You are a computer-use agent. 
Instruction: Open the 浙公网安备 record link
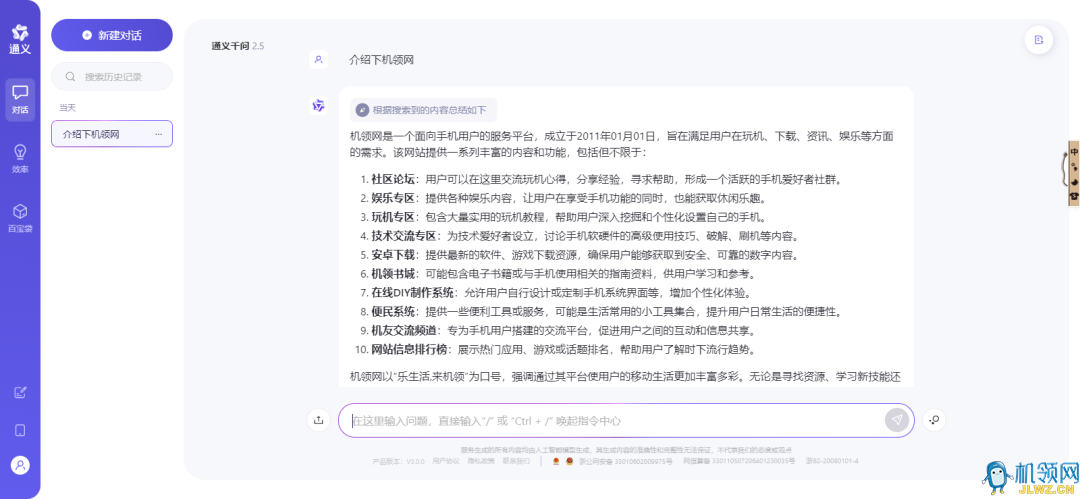point(625,460)
